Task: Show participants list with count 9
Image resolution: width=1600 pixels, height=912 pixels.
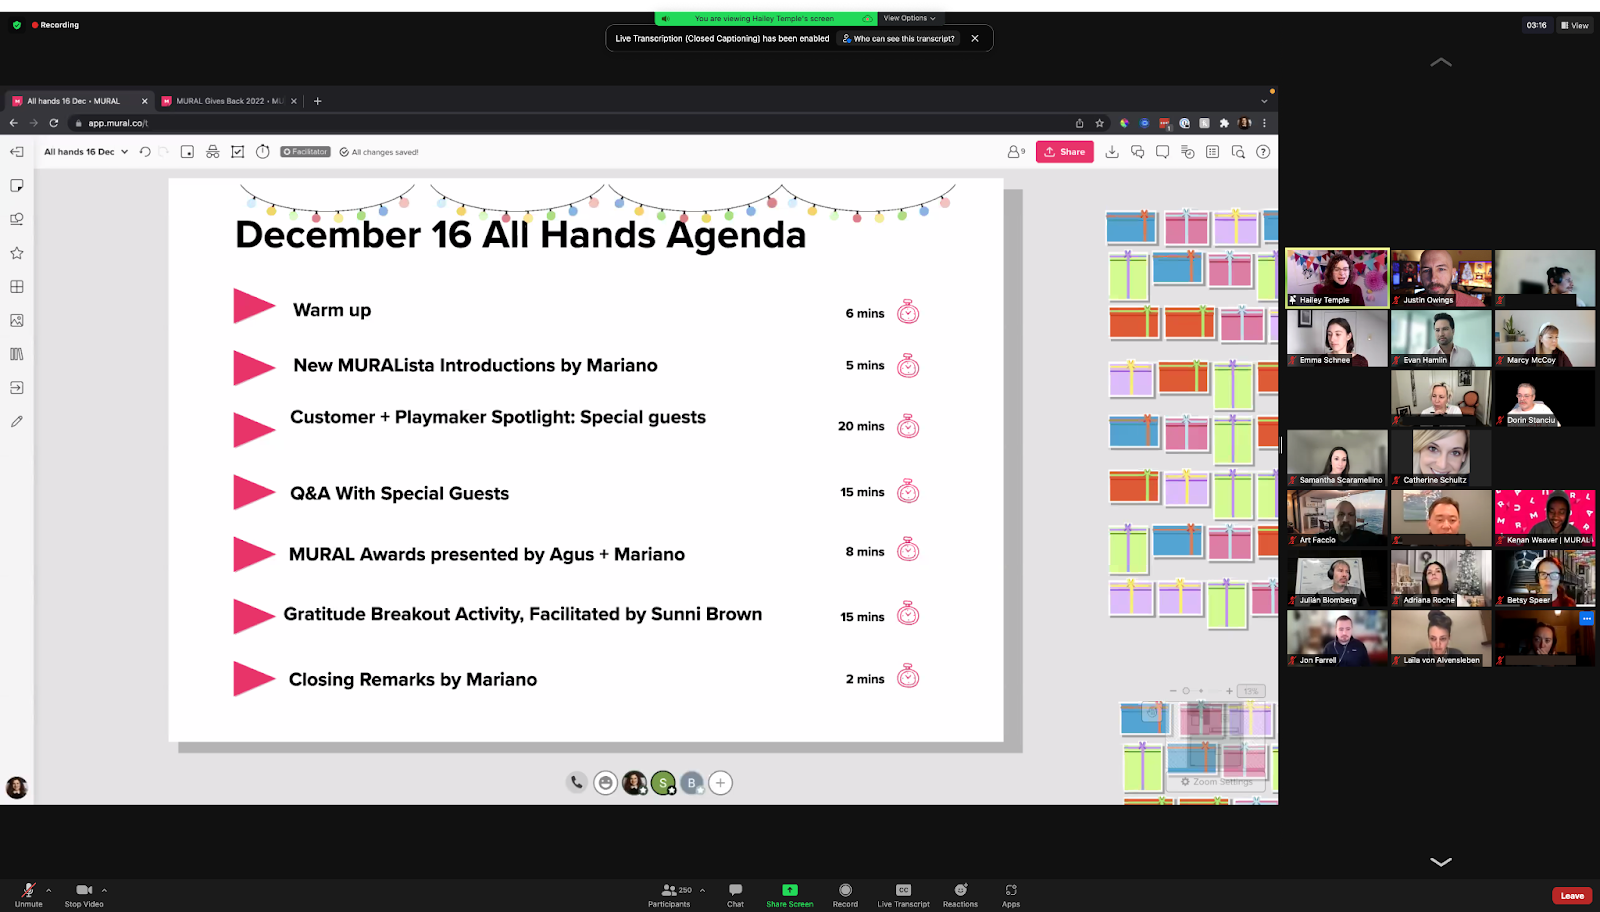Action: click(x=1016, y=152)
